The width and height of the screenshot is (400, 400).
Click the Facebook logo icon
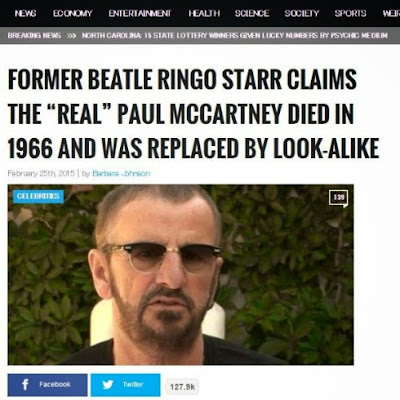(25, 384)
